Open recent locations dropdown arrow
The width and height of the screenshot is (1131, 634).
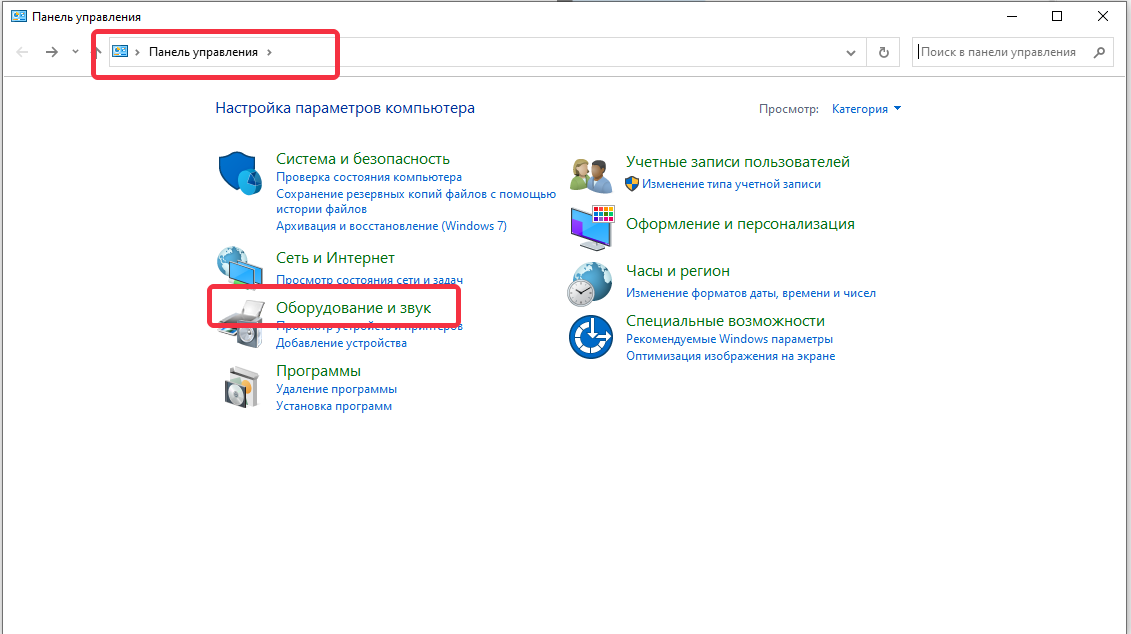(x=75, y=52)
